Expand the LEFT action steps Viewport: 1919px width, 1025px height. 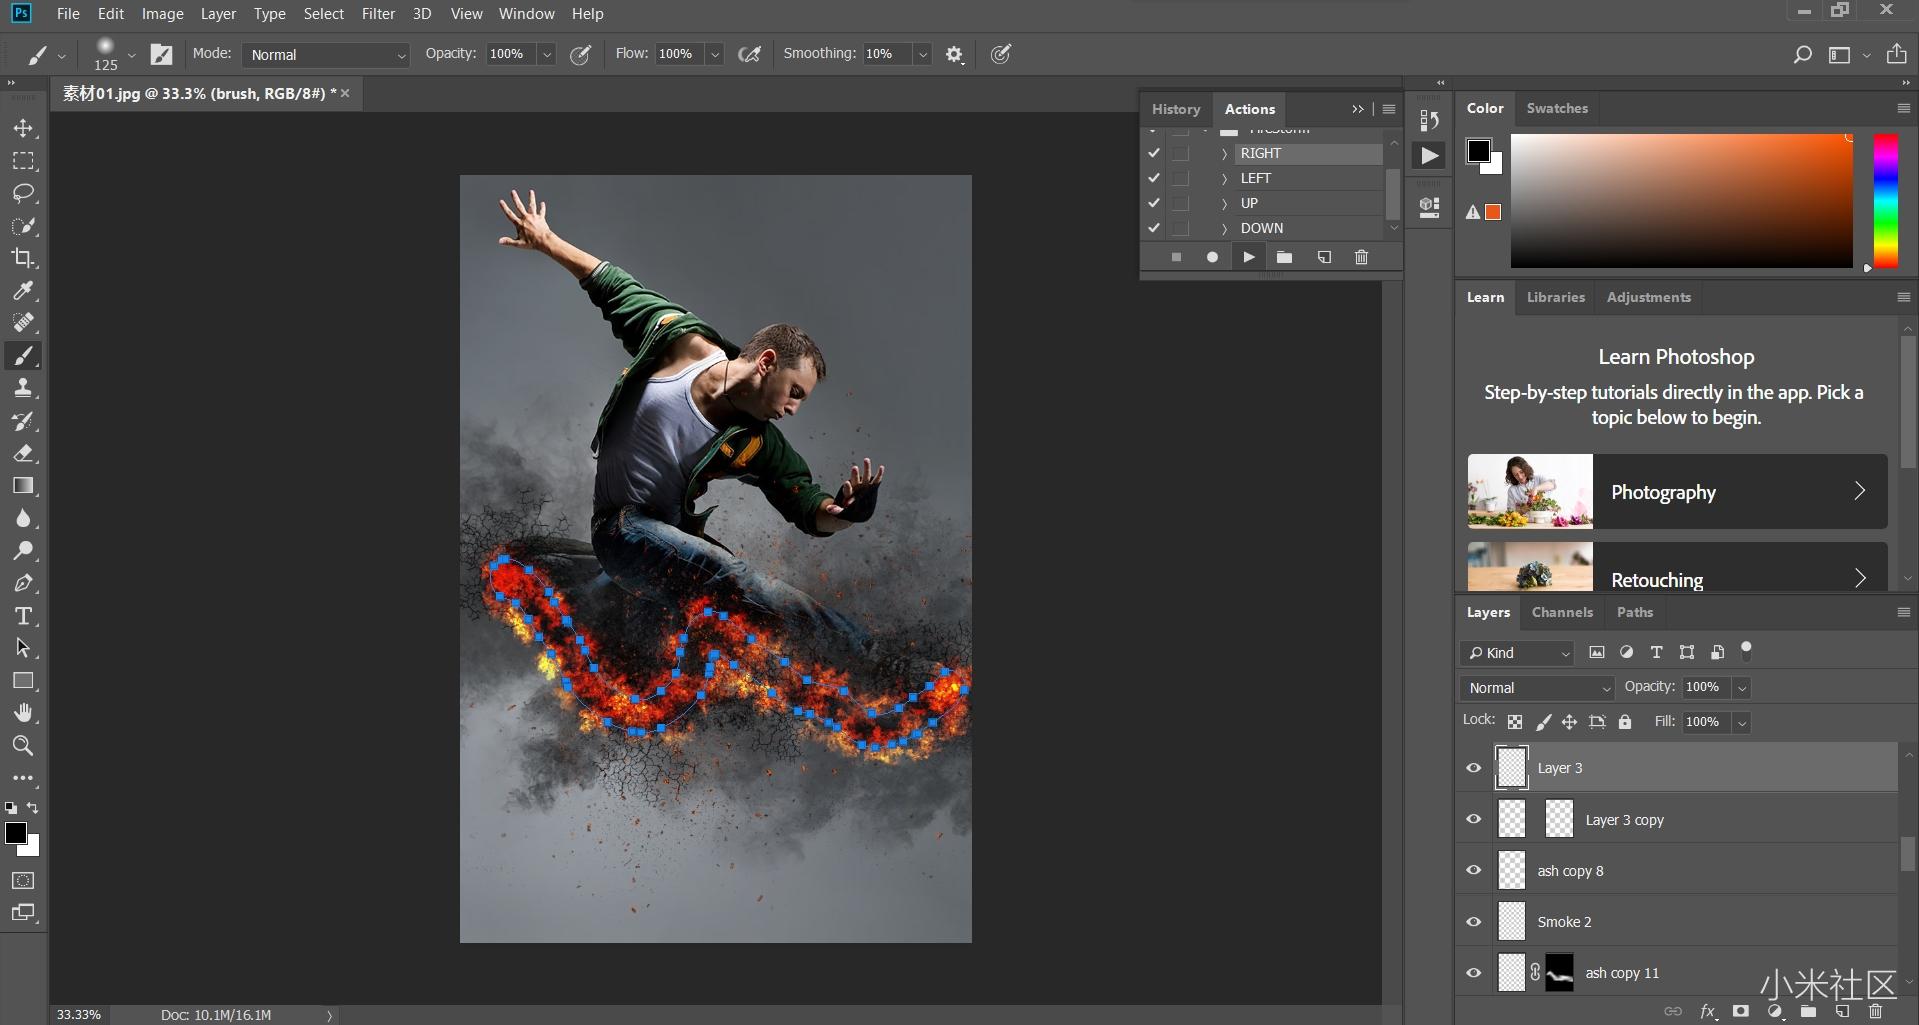[x=1224, y=179]
